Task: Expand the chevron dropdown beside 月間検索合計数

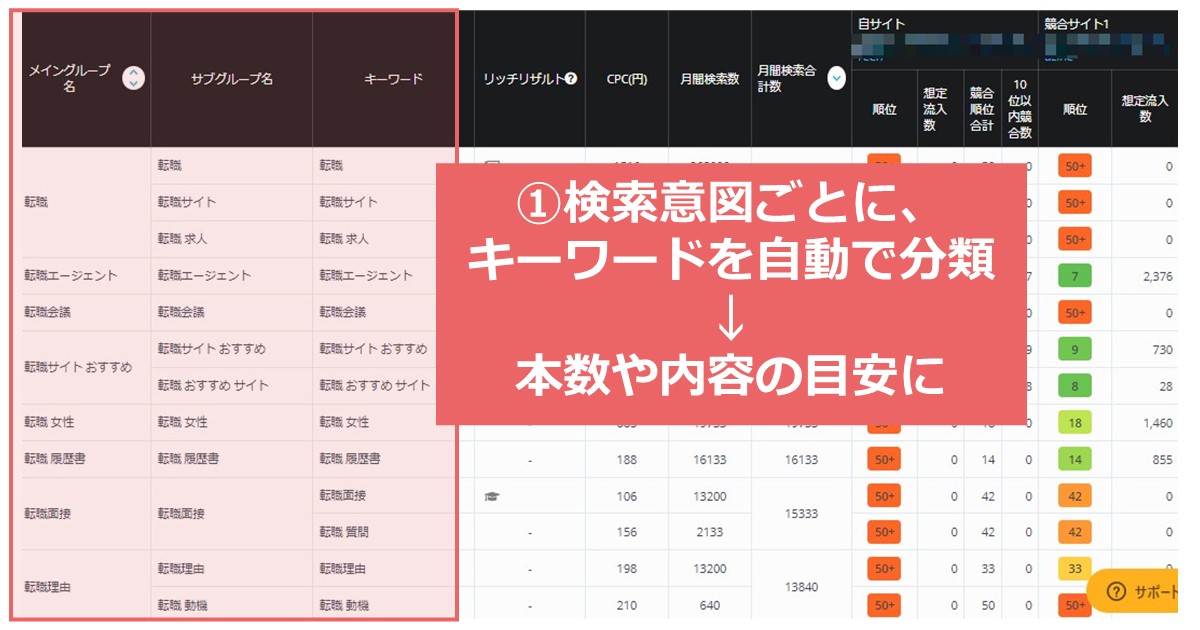Action: tap(836, 79)
